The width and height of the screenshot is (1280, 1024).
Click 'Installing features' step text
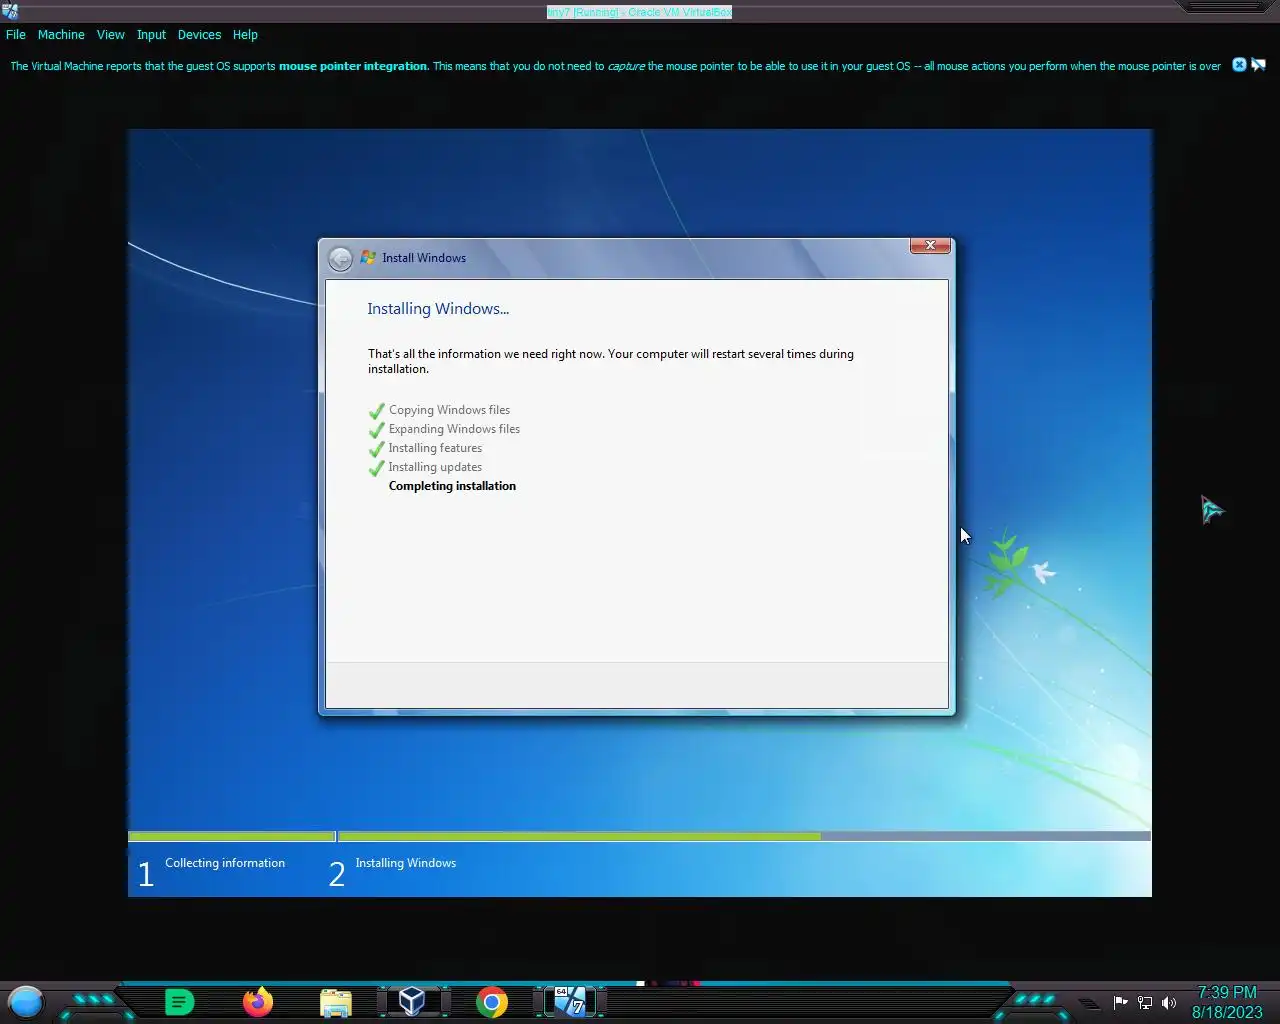click(435, 448)
